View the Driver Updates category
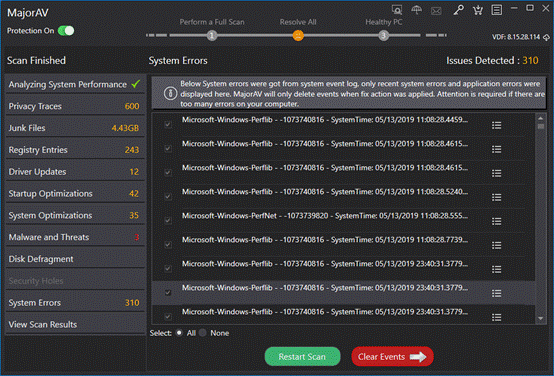Screen dimensions: 554x376 (x=75, y=172)
